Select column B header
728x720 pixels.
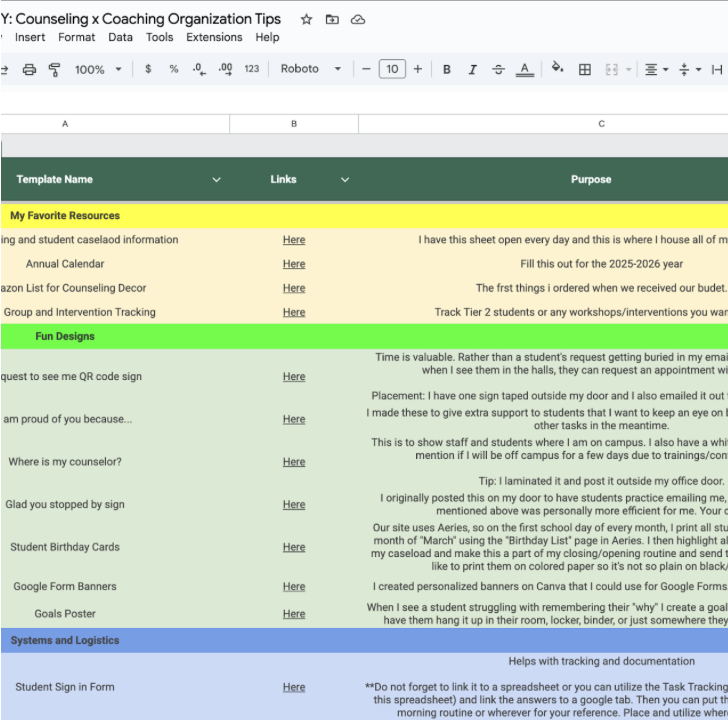(x=294, y=124)
